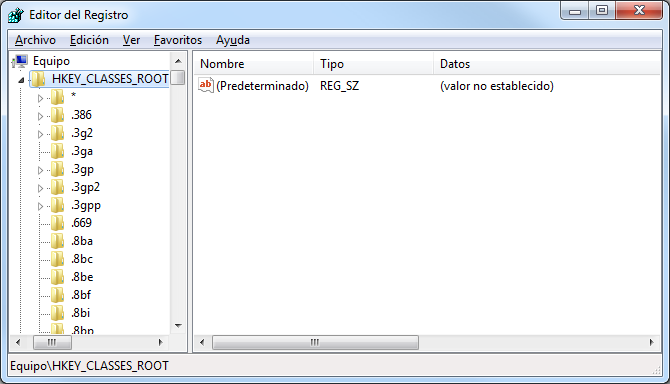670x384 pixels.
Task: Click the ab string value icon for Predeterminado
Action: point(206,85)
